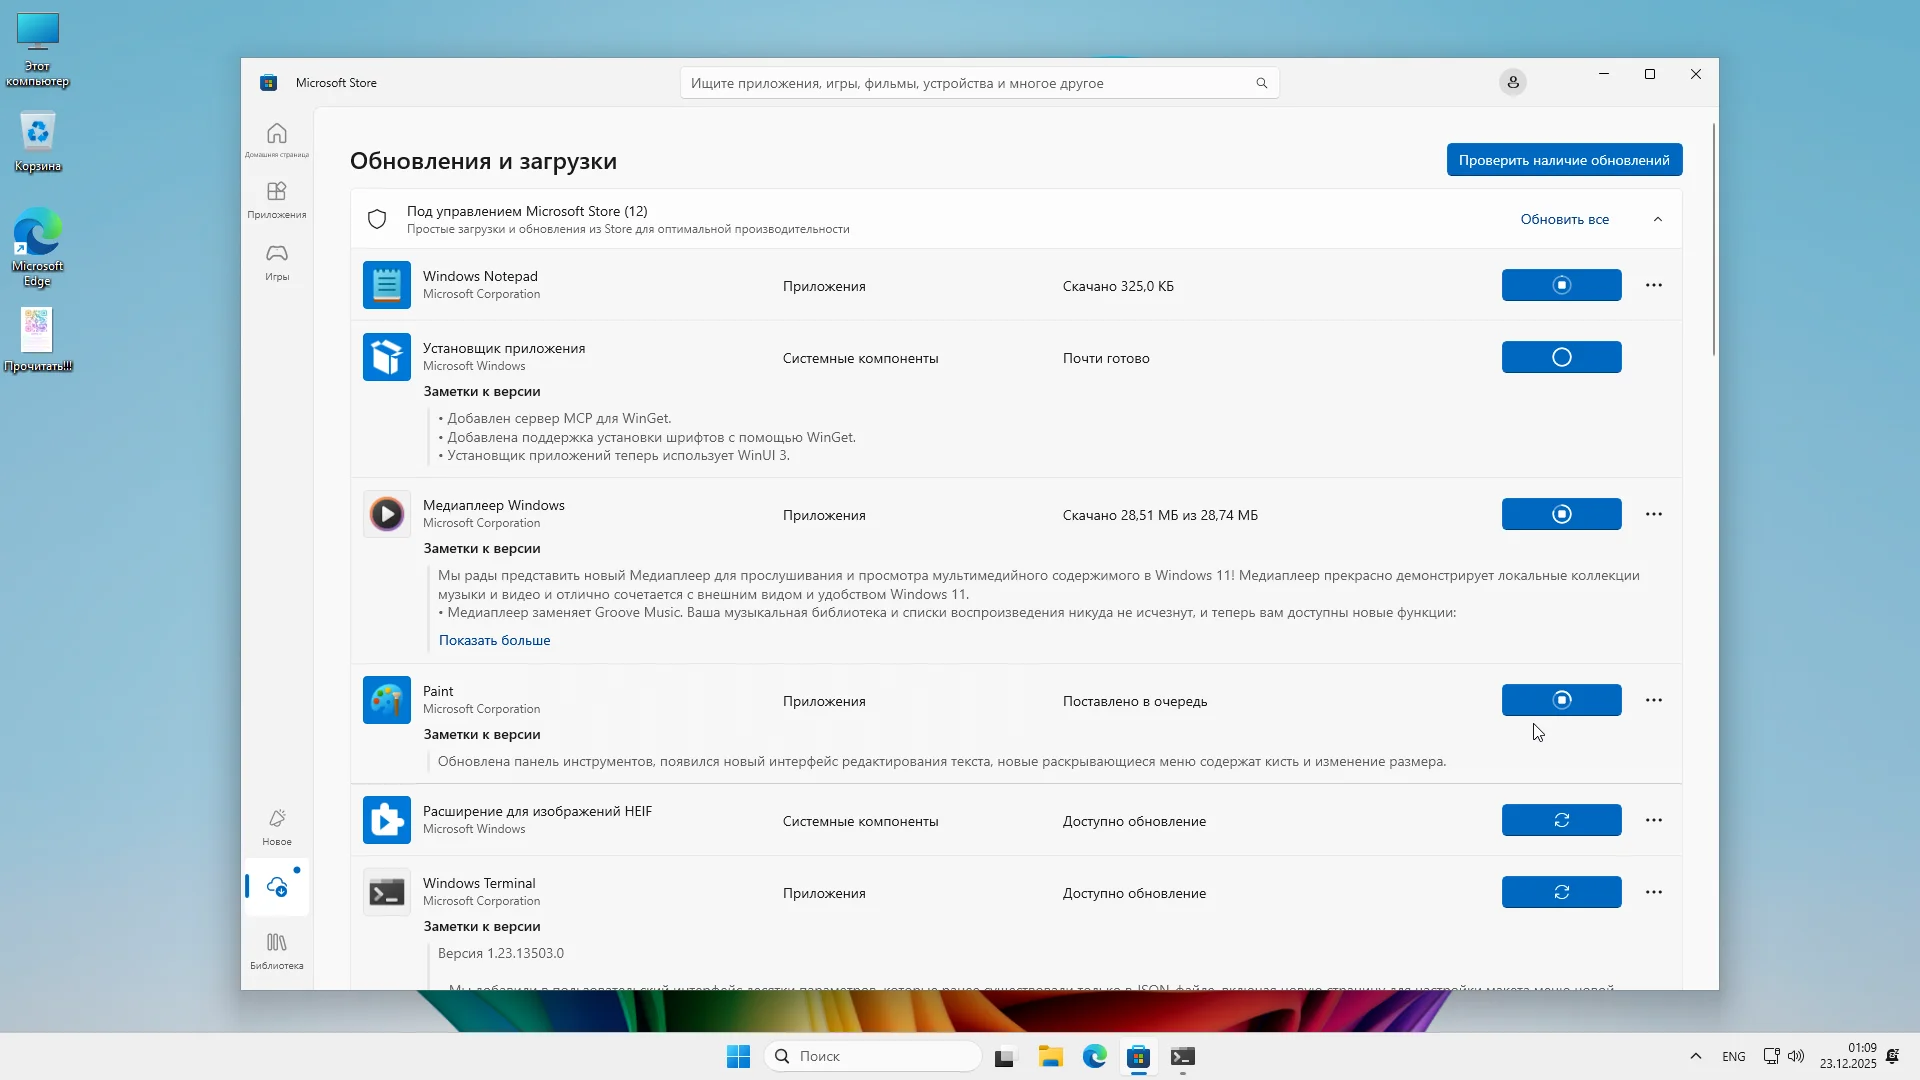The height and width of the screenshot is (1080, 1920).
Task: Open more options for Windows Terminal
Action: tap(1654, 892)
